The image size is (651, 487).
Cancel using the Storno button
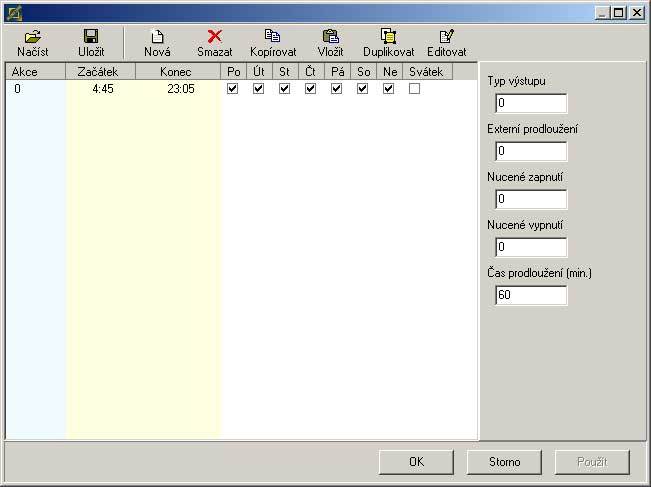tap(504, 462)
